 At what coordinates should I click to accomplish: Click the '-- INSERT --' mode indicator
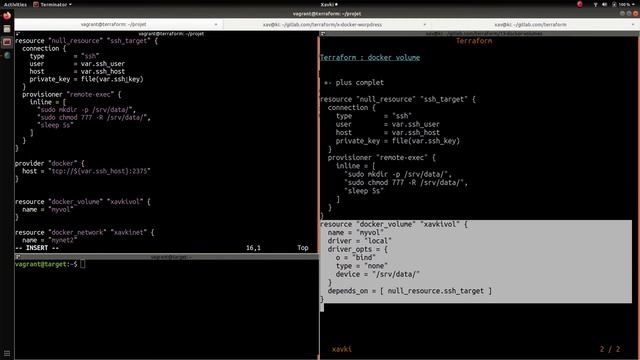pyautogui.click(x=37, y=248)
